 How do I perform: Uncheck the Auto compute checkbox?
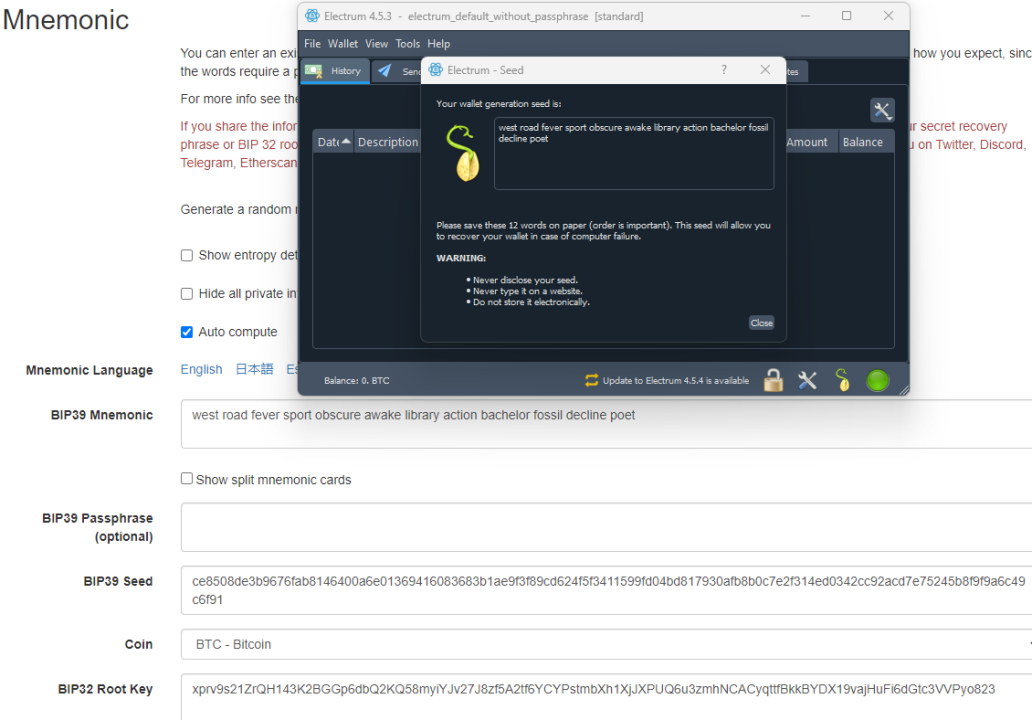pyautogui.click(x=187, y=332)
